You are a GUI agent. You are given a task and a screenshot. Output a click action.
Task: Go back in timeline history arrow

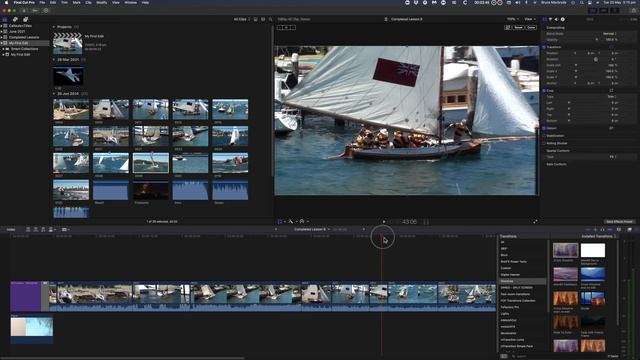click(276, 229)
